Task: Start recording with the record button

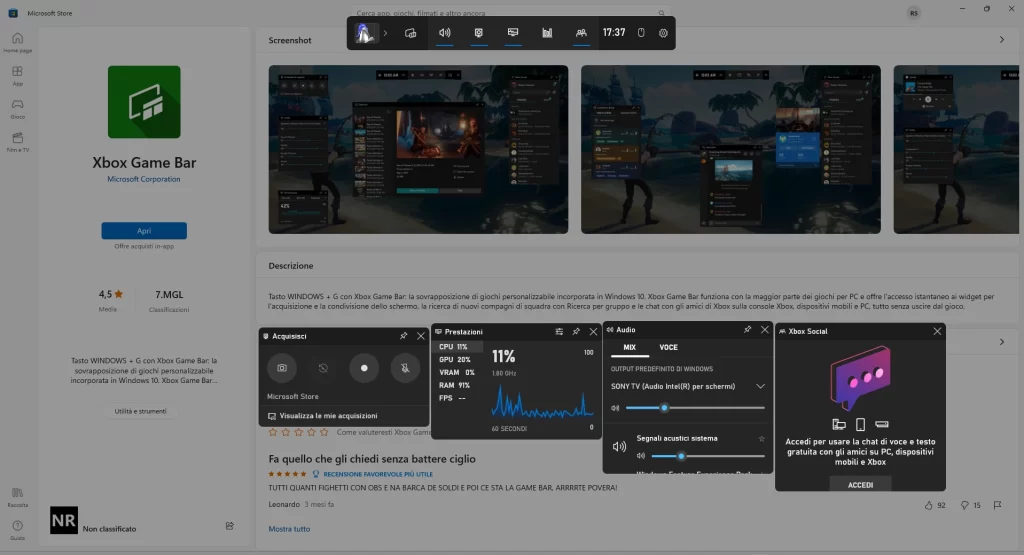Action: [364, 368]
